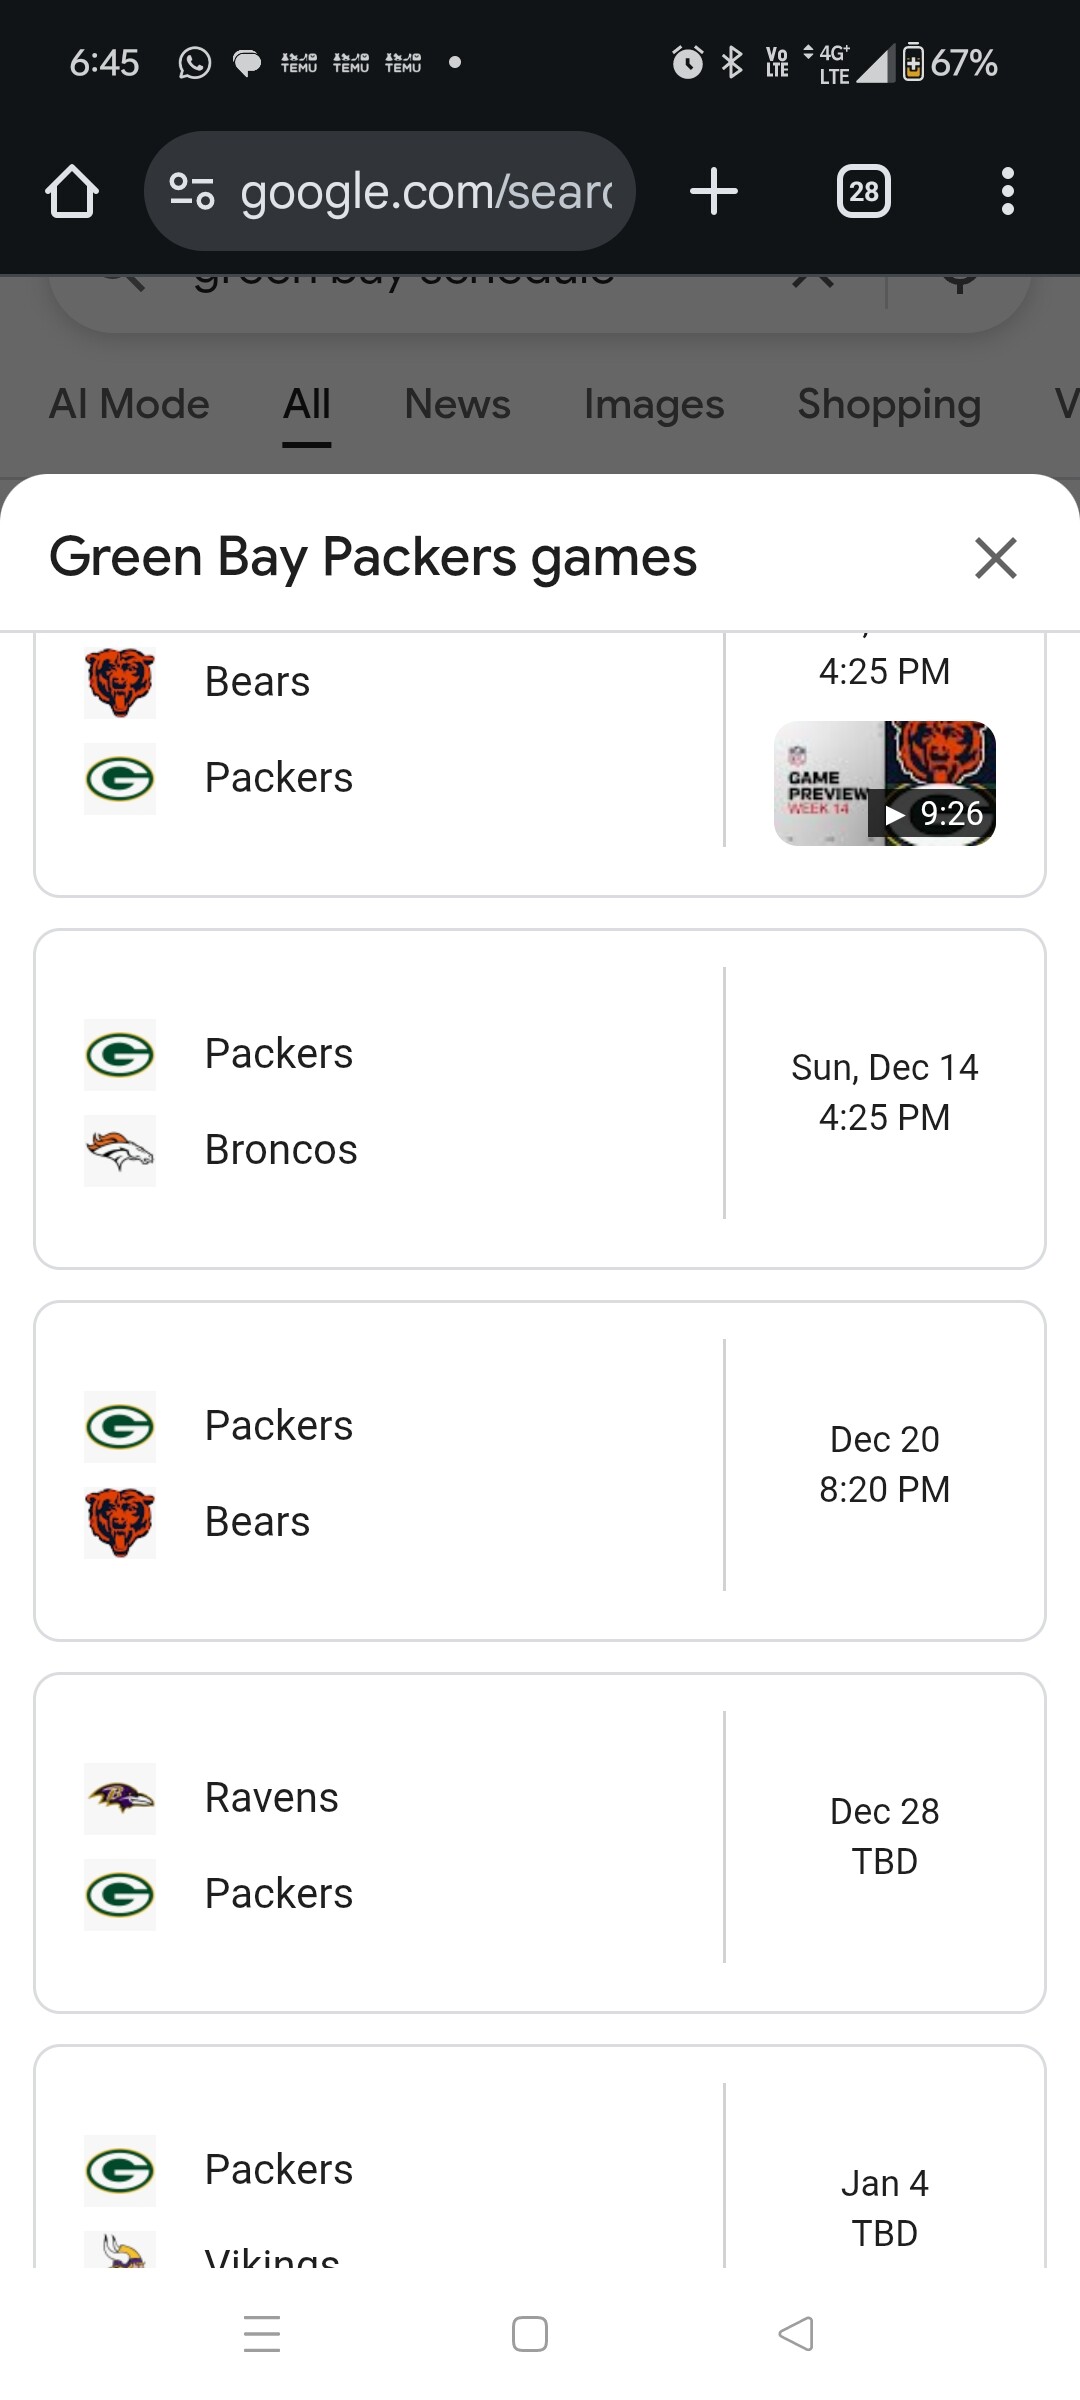Play the Week 14 game preview video
The image size is (1080, 2400).
click(884, 783)
